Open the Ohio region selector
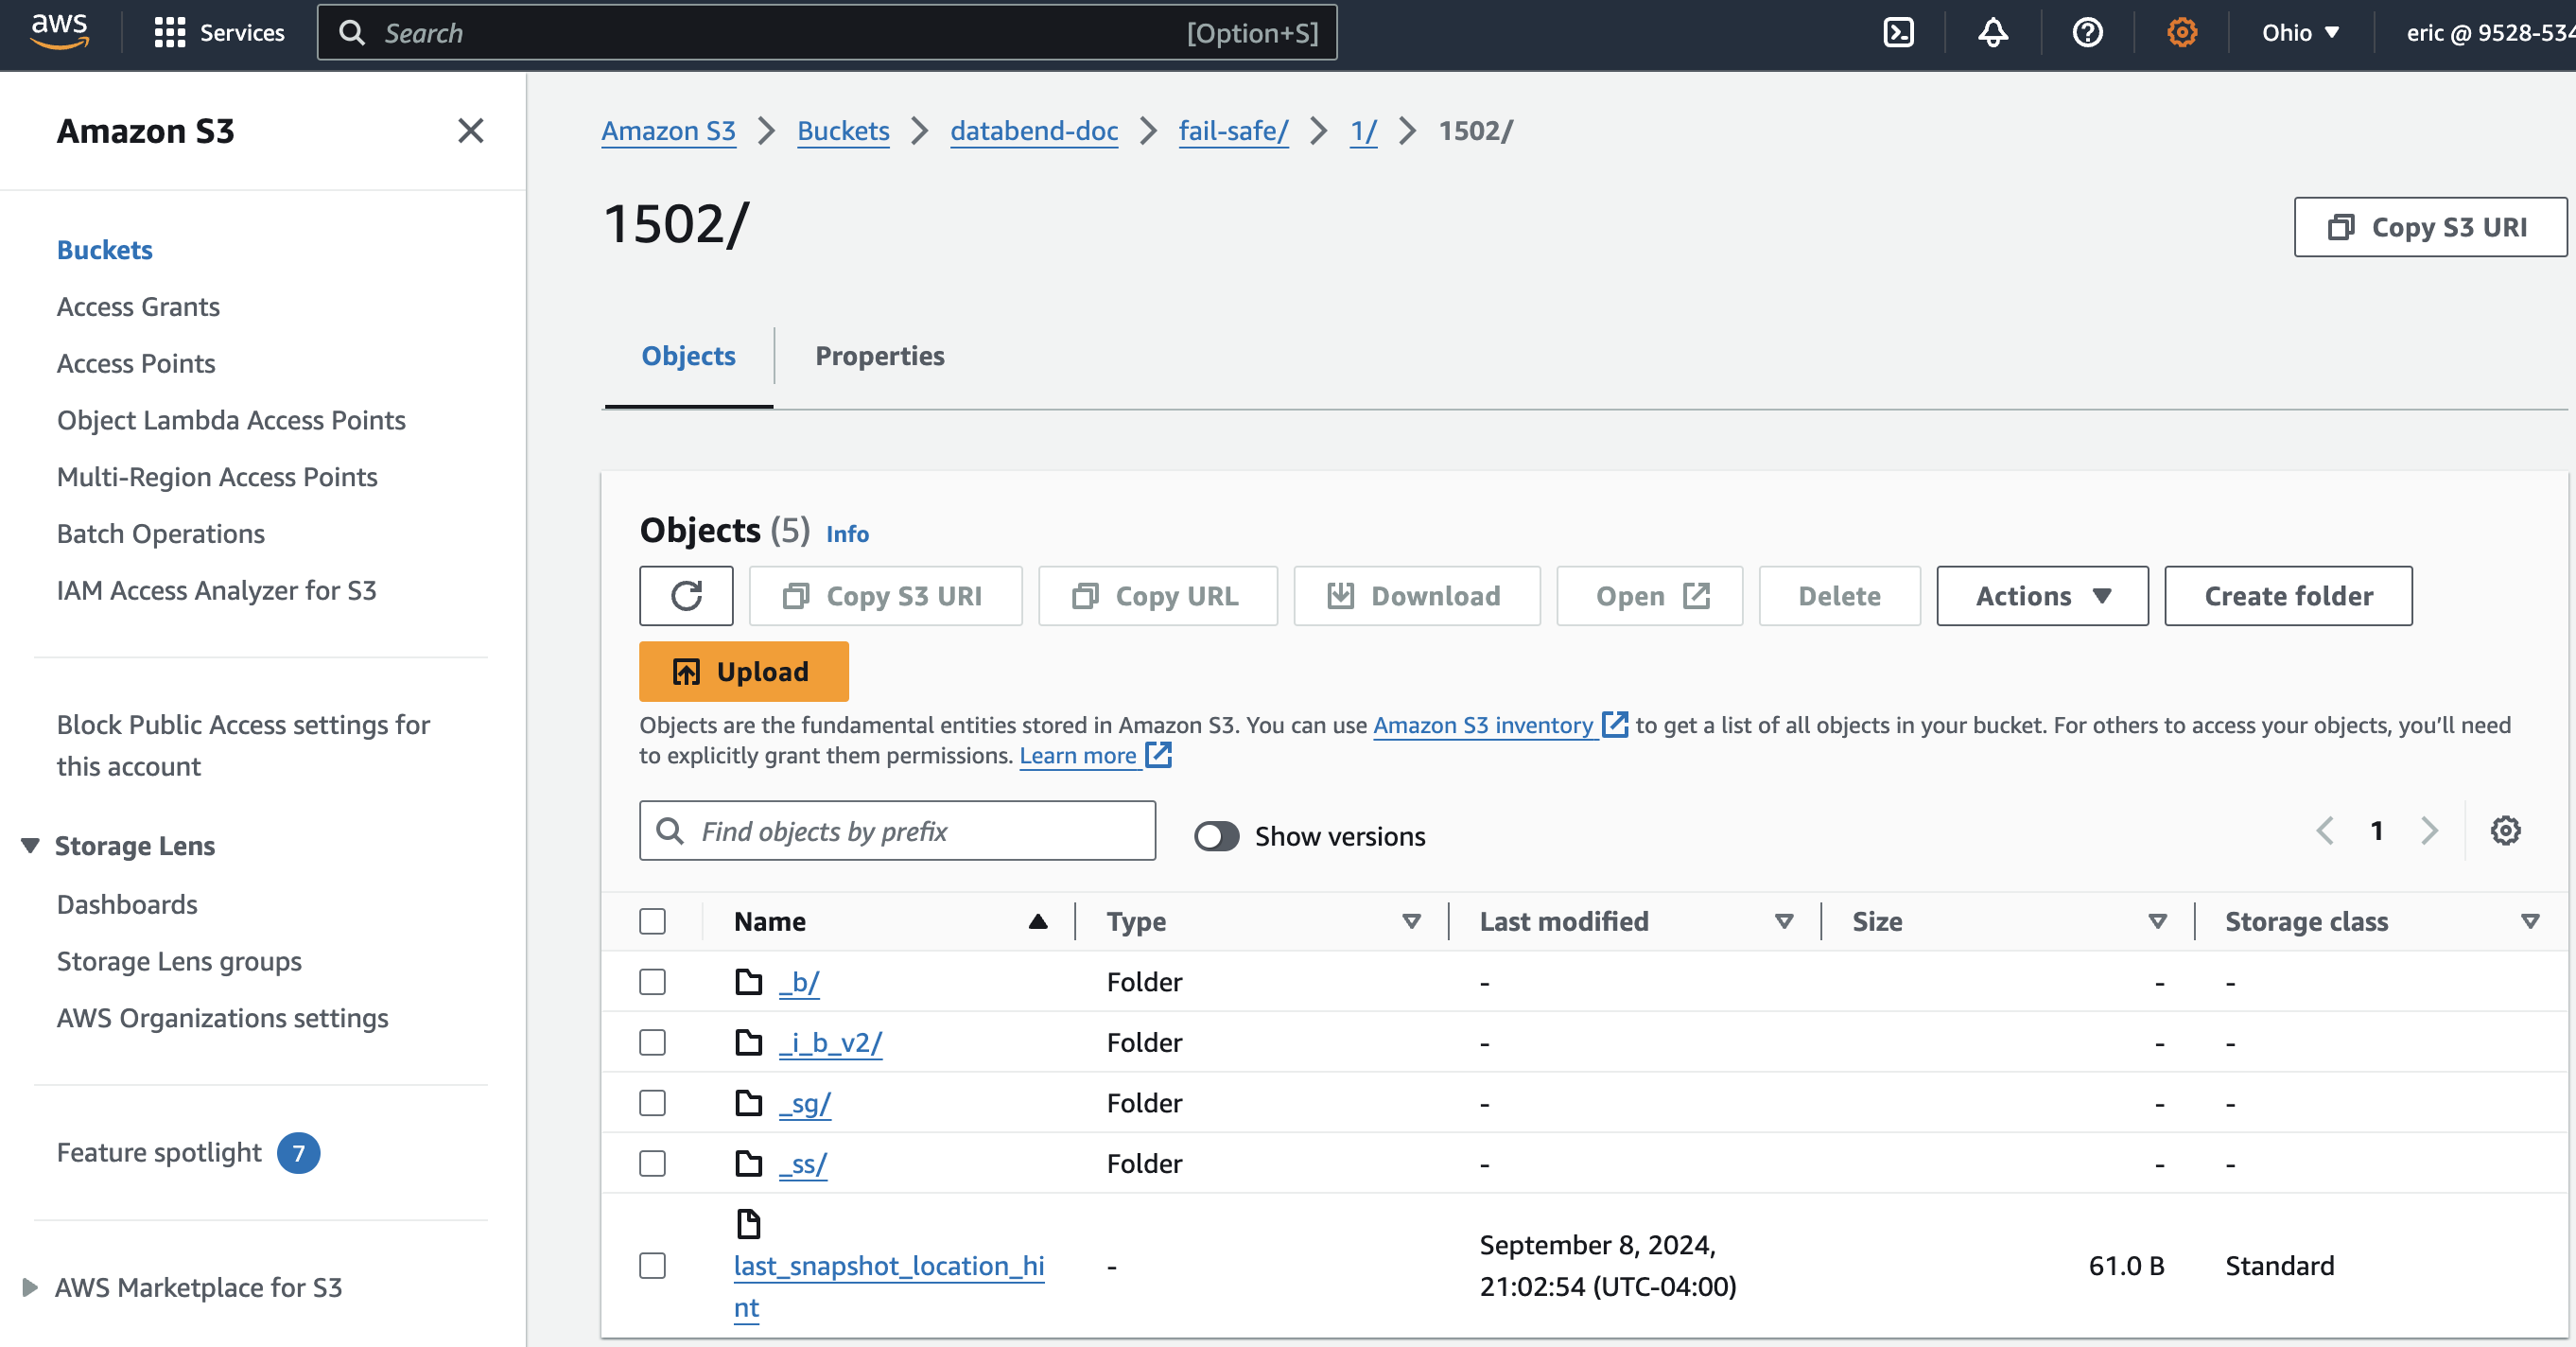Viewport: 2576px width, 1347px height. [x=2300, y=33]
